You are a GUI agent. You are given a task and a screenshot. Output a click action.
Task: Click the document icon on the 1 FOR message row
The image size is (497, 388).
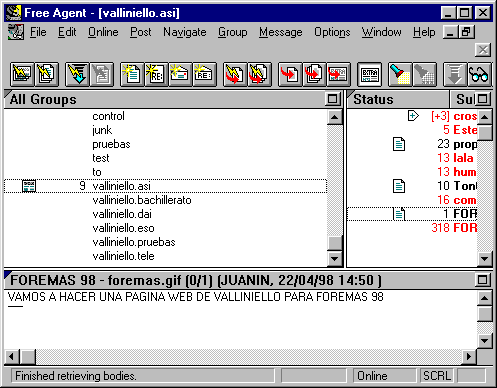399,214
